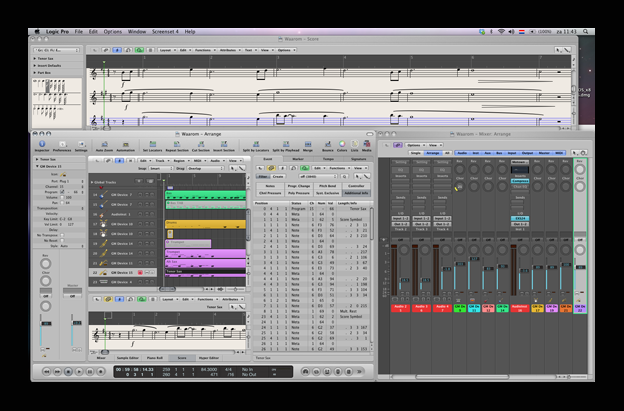The height and width of the screenshot is (411, 624).
Task: Open the Options menu in the menu bar
Action: pos(113,31)
